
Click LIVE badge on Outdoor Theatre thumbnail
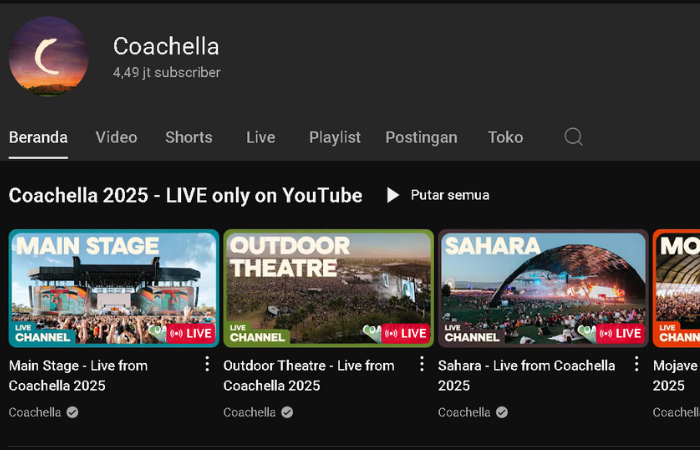(x=405, y=333)
